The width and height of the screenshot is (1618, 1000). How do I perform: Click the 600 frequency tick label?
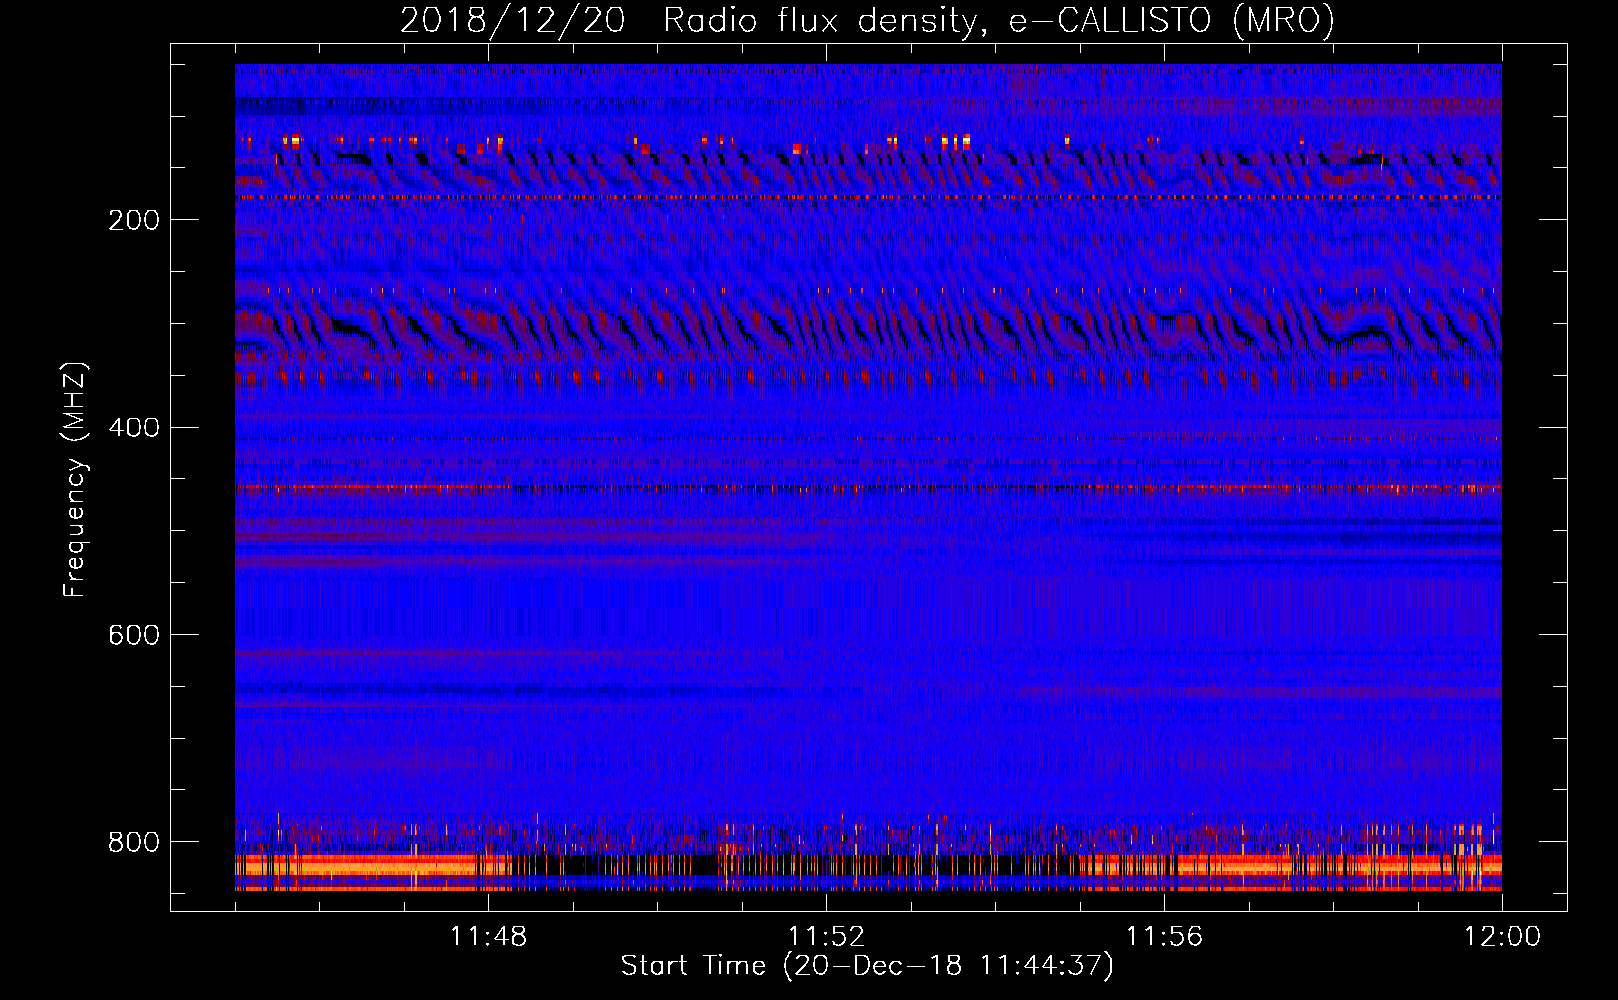pyautogui.click(x=134, y=635)
